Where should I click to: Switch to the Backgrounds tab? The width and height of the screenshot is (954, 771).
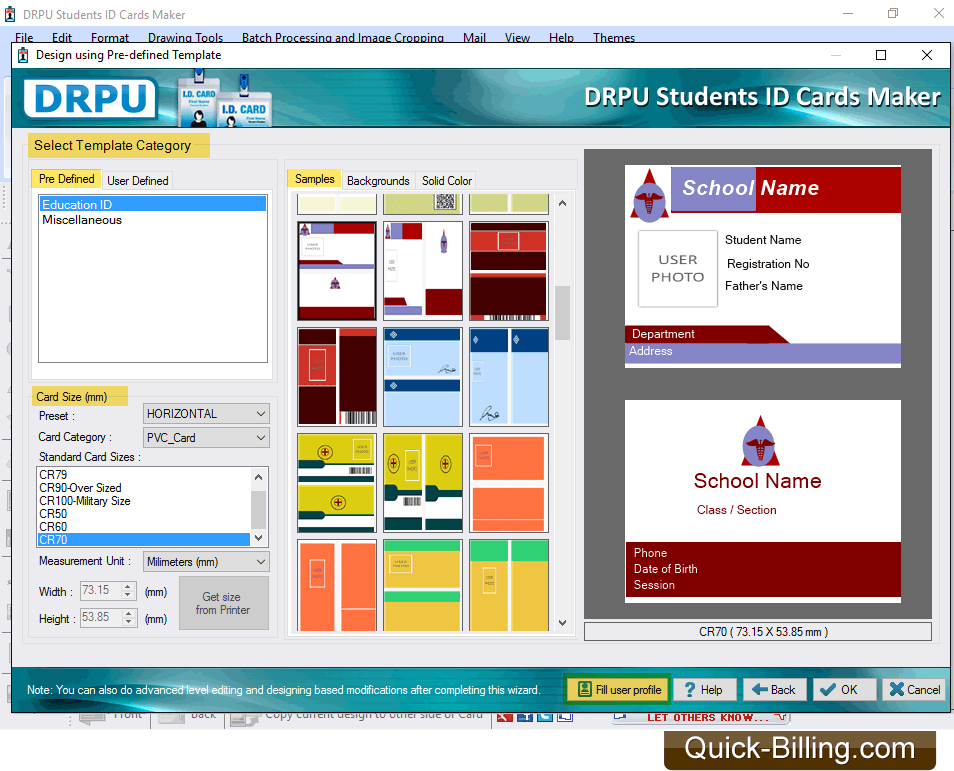tap(378, 180)
